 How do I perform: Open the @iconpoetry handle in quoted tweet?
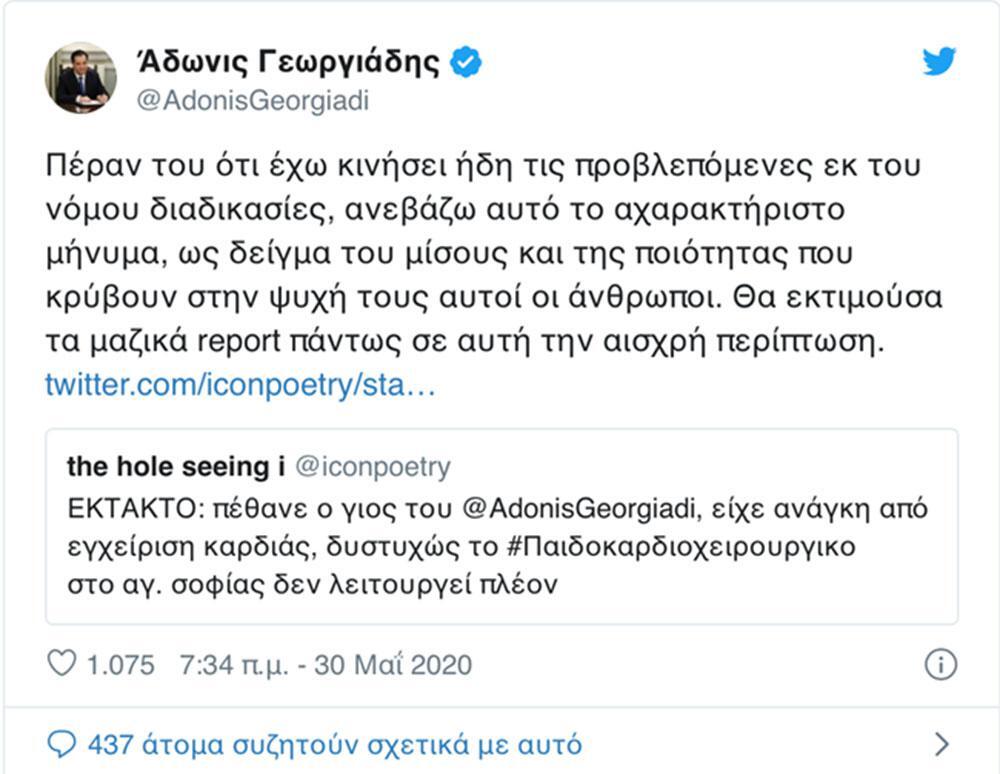[x=373, y=467]
